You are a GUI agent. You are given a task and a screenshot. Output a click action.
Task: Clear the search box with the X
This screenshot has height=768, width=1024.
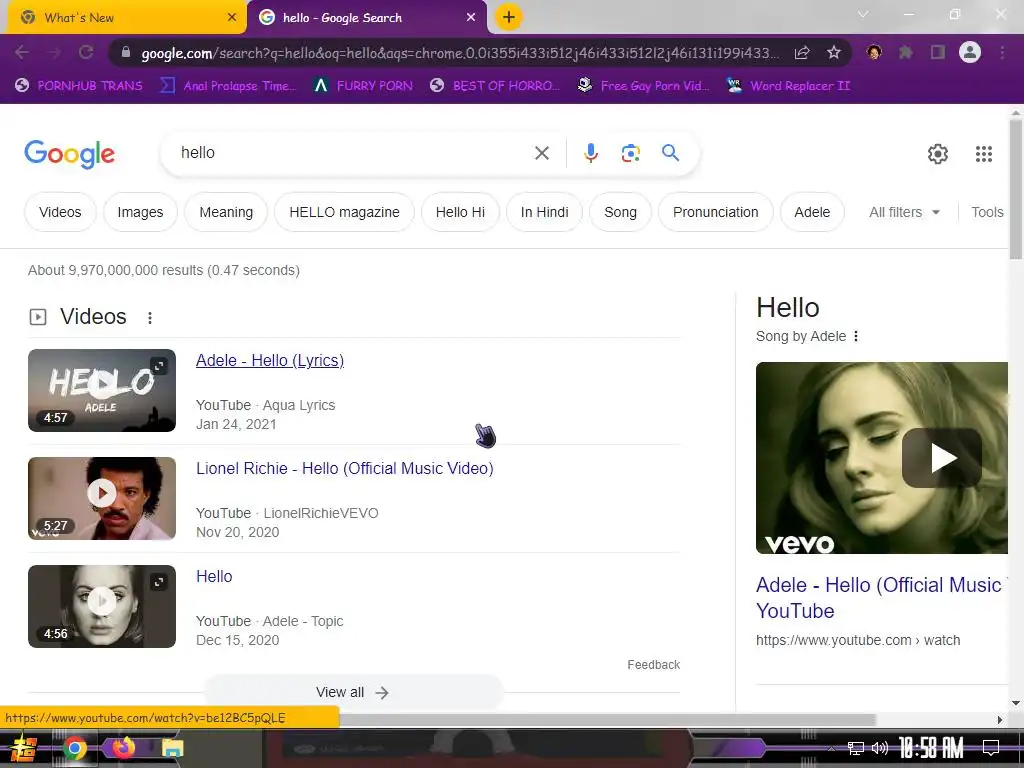click(541, 153)
